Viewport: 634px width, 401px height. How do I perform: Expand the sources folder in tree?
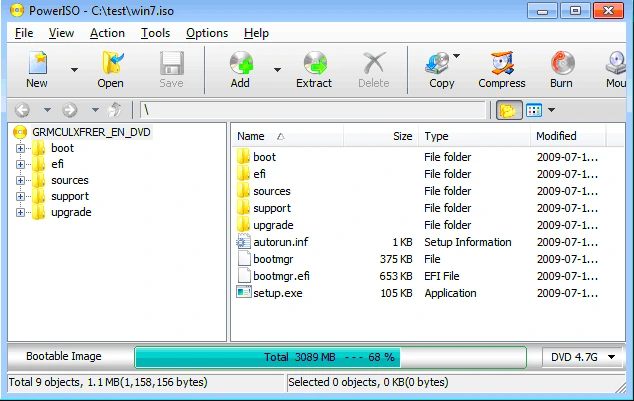tap(20, 180)
